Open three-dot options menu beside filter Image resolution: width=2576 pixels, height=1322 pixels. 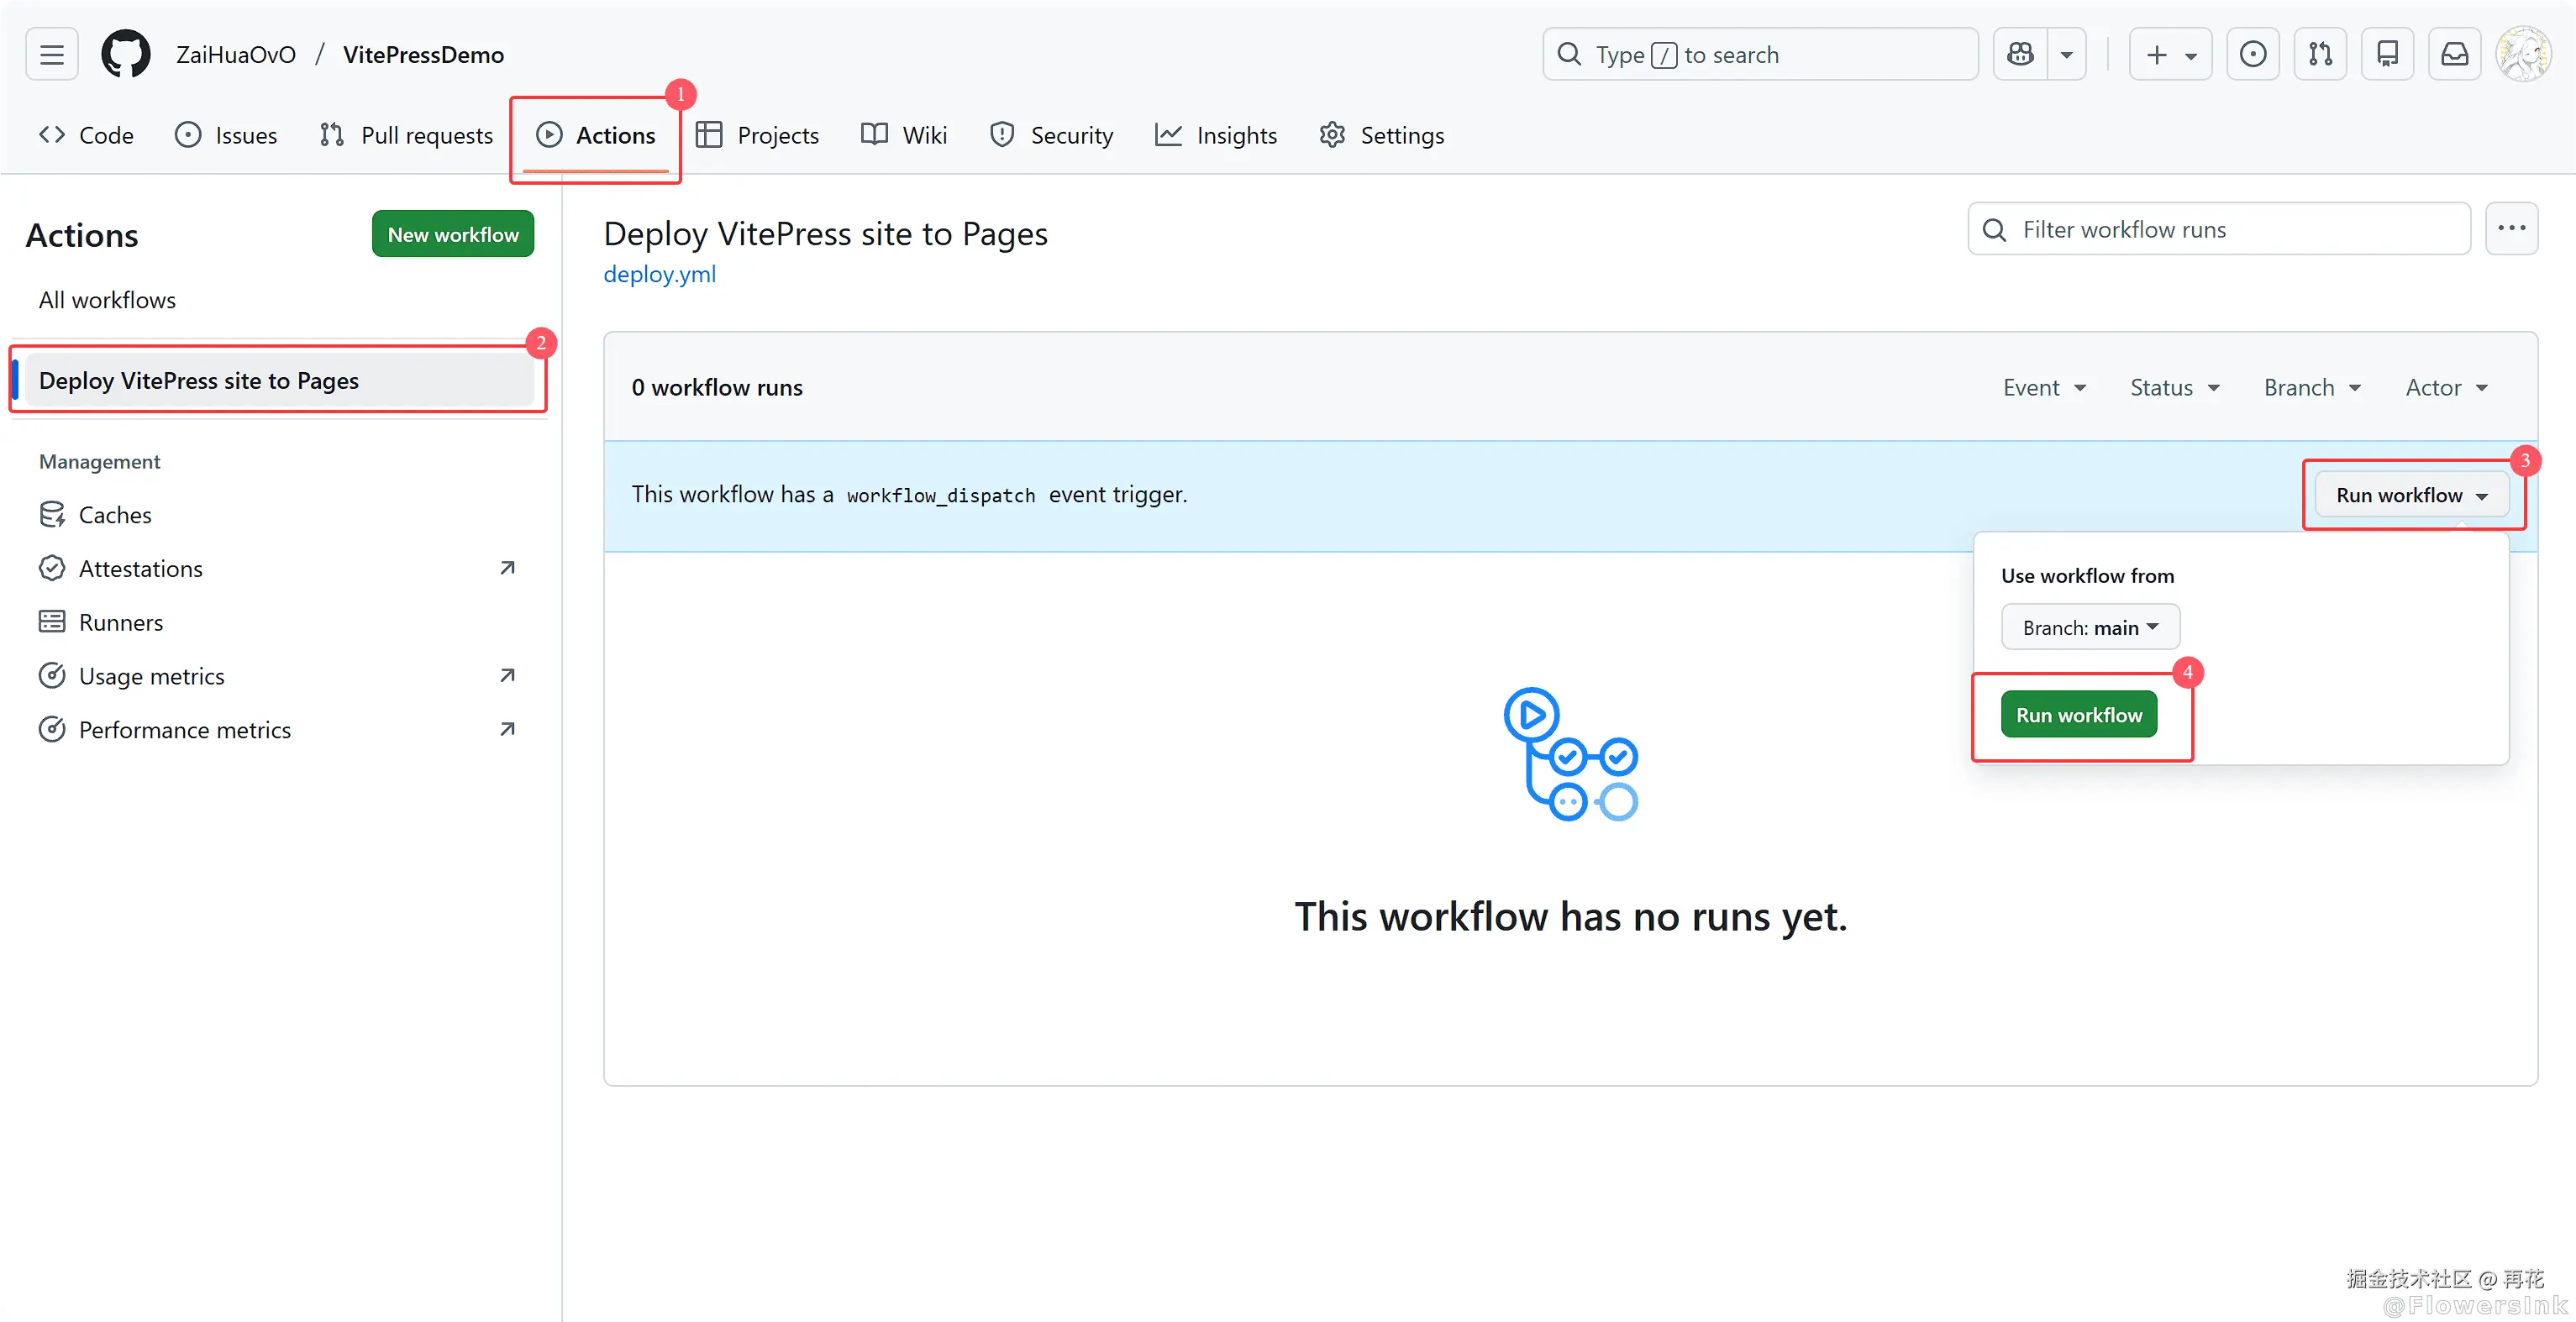click(2511, 229)
